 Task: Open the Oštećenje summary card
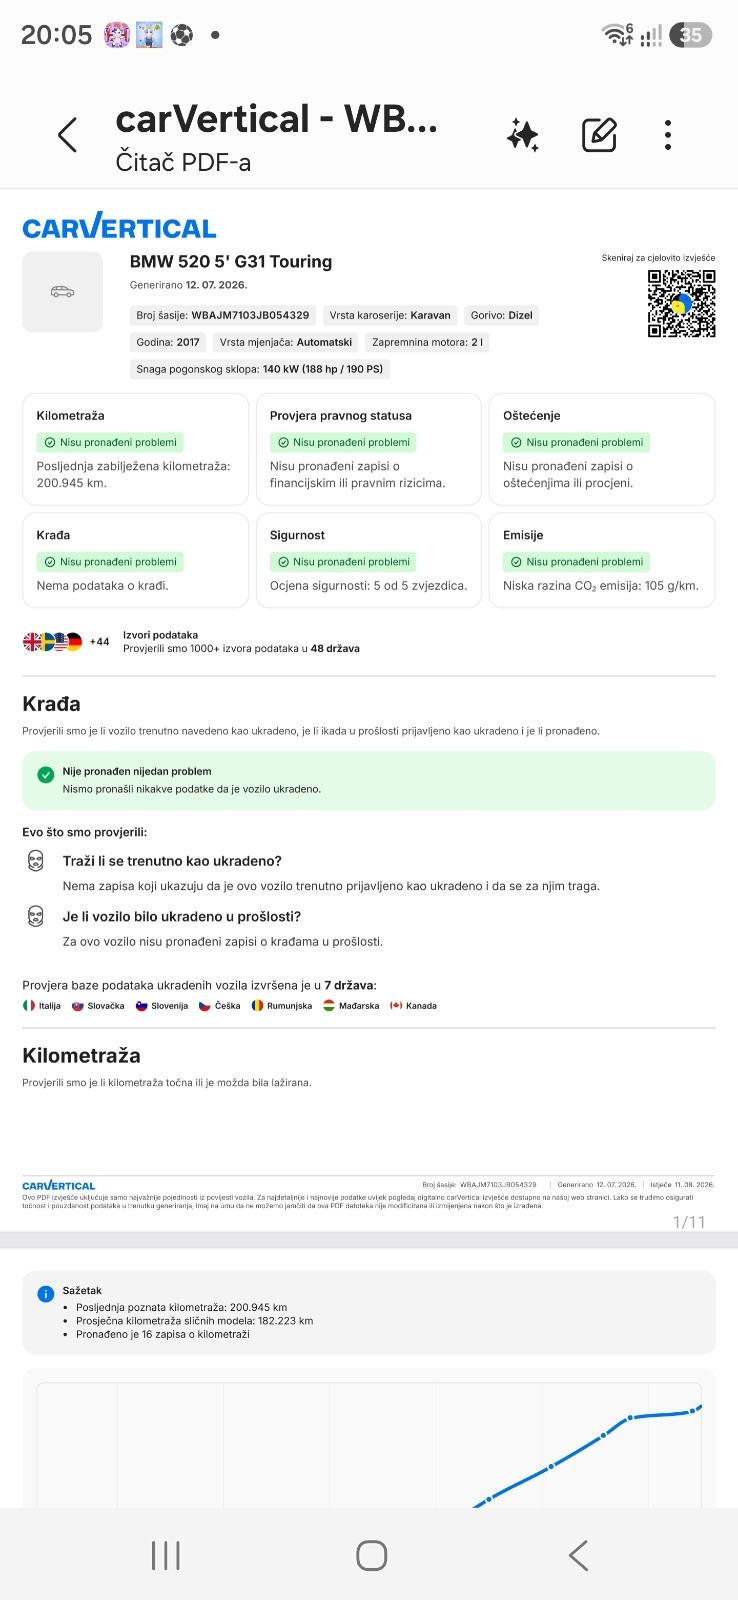pos(602,449)
